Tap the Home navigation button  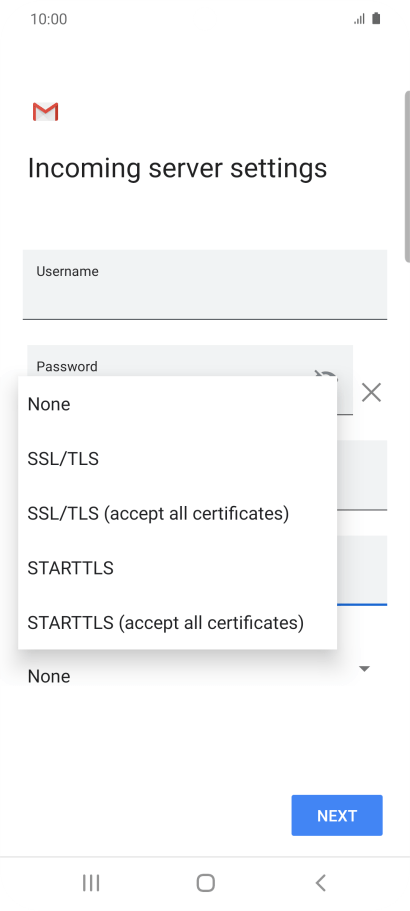pos(206,883)
